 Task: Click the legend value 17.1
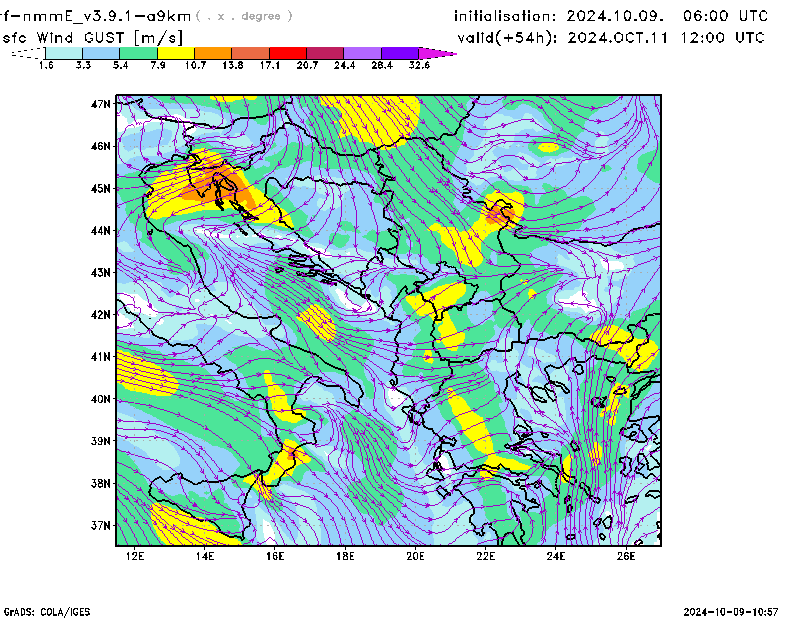tap(270, 65)
